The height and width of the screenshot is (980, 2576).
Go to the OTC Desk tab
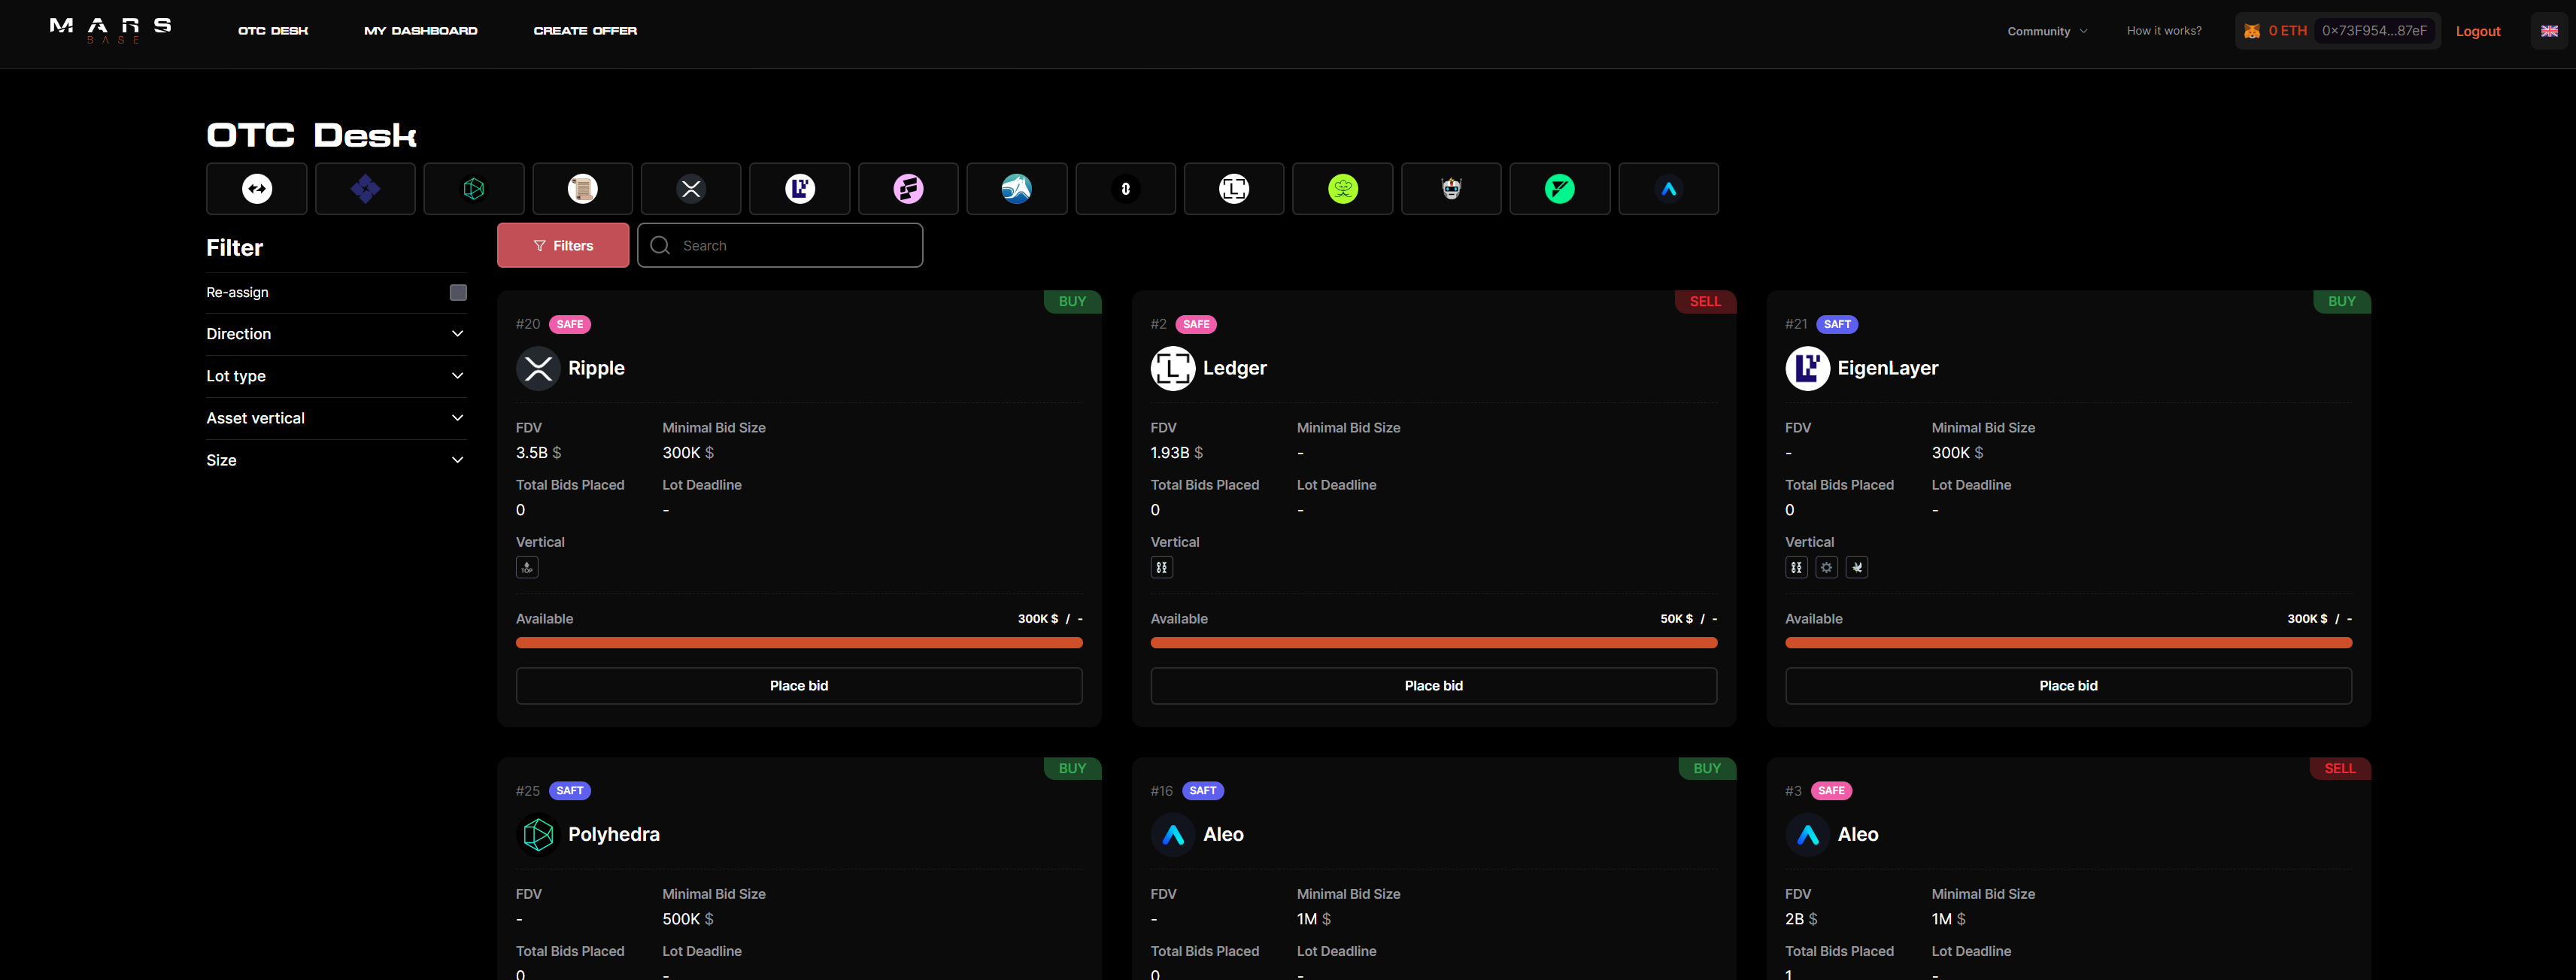273,31
